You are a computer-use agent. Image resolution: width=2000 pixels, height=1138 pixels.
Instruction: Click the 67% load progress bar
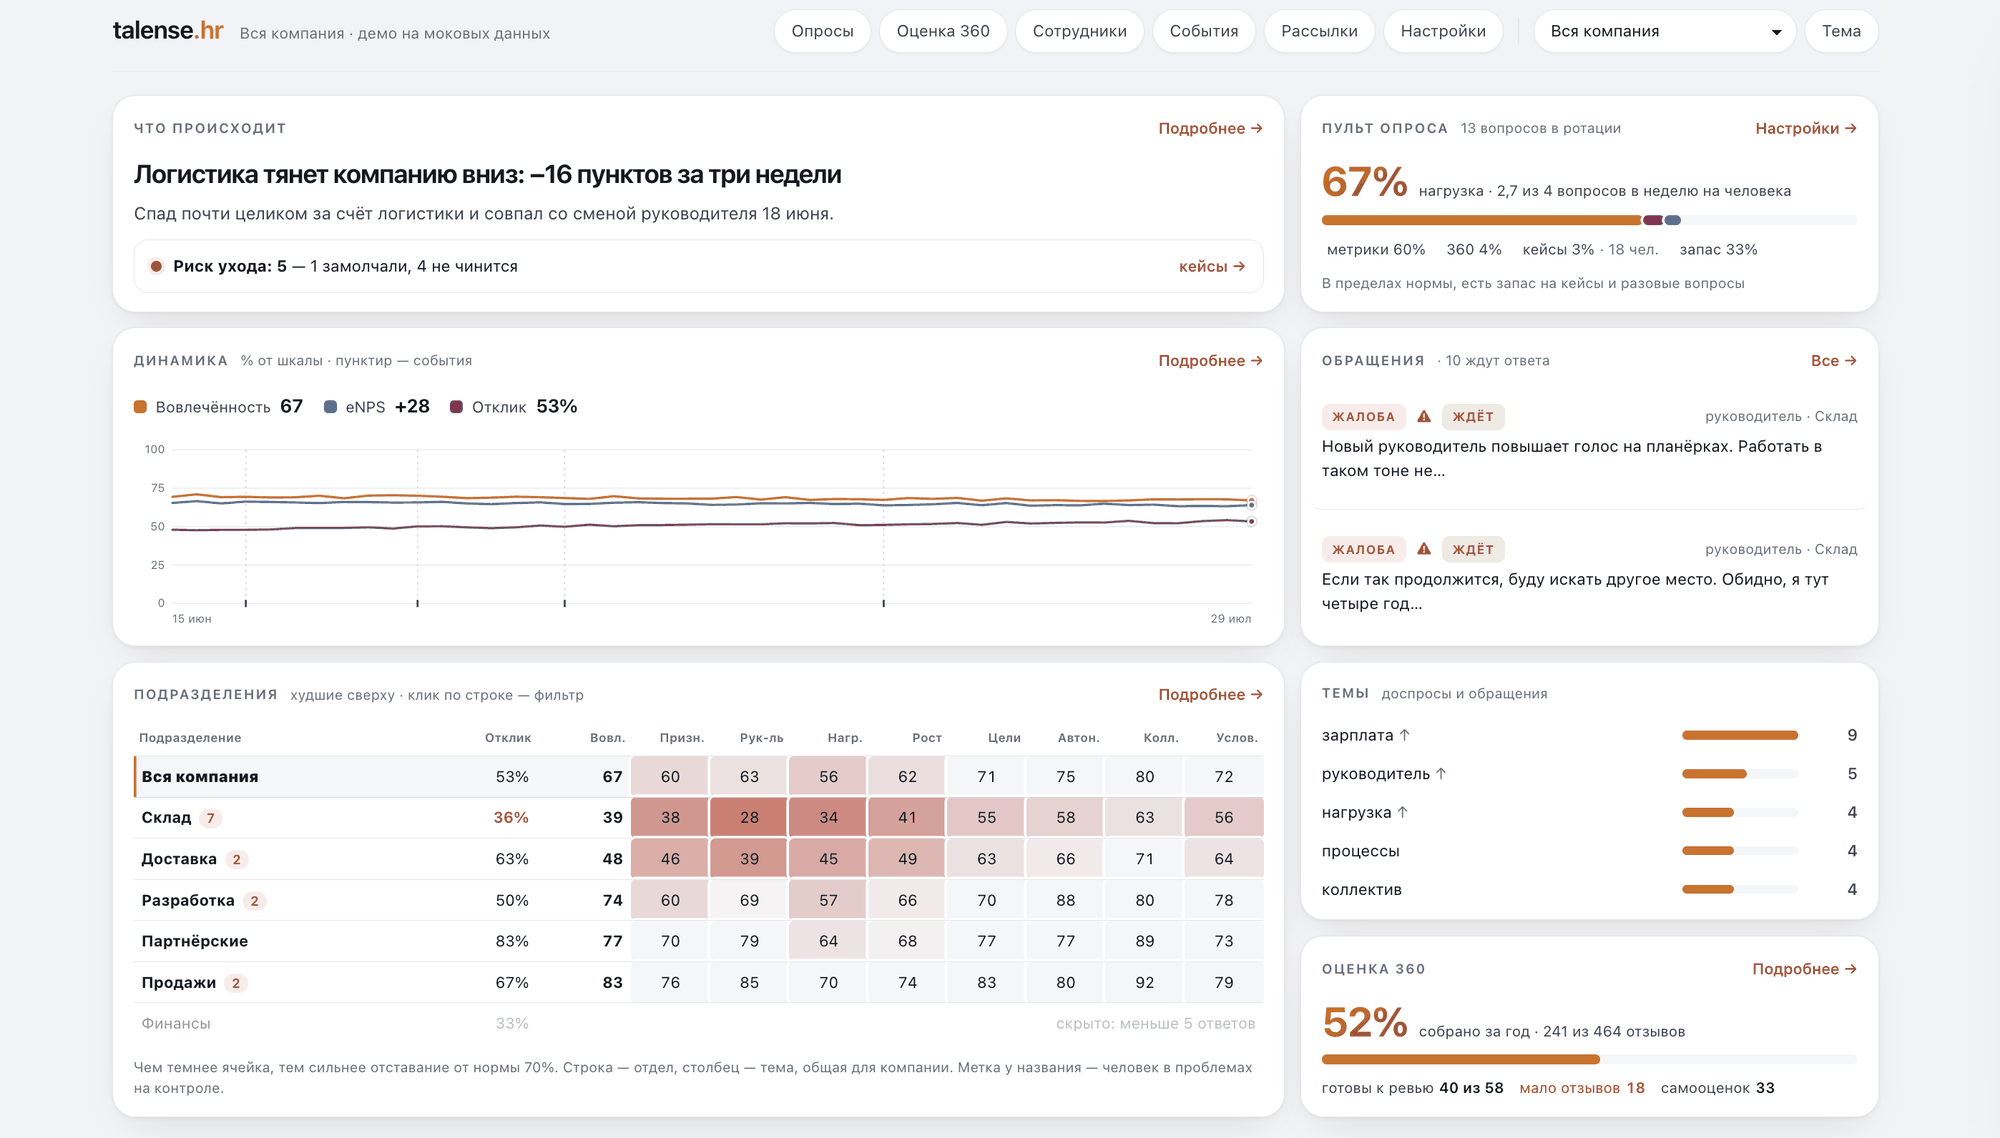(x=1589, y=220)
